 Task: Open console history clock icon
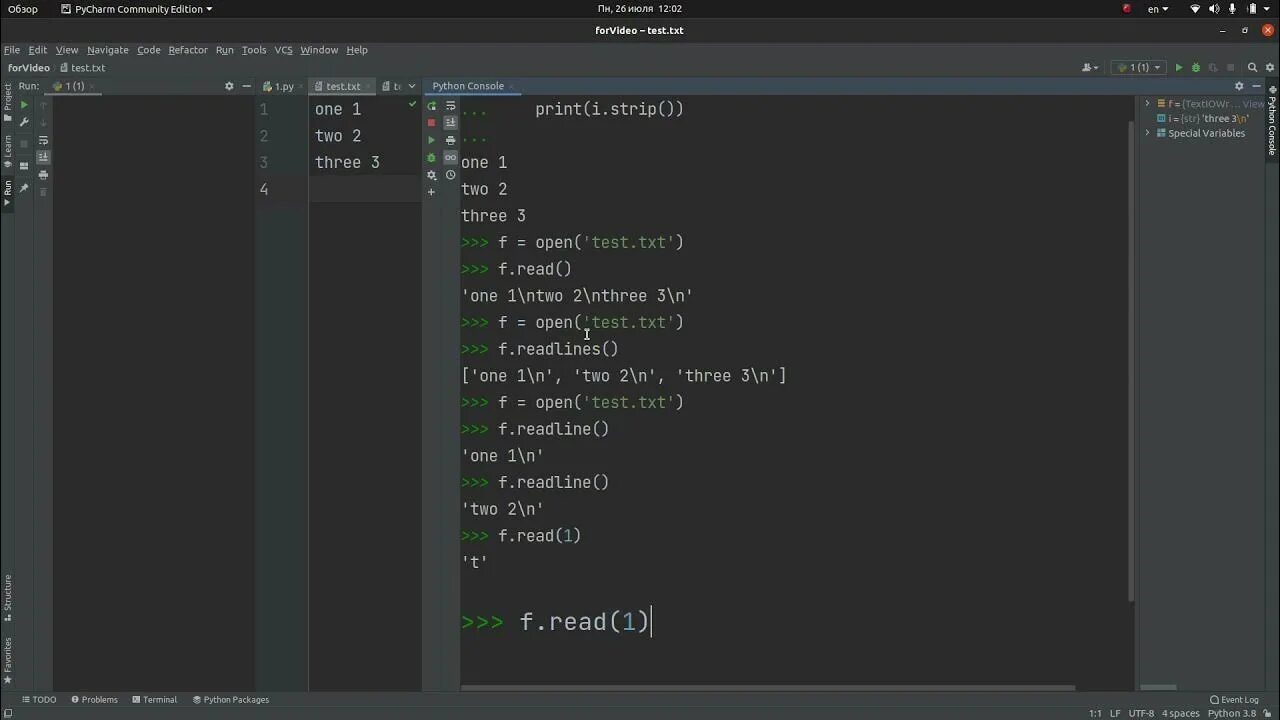(x=450, y=175)
